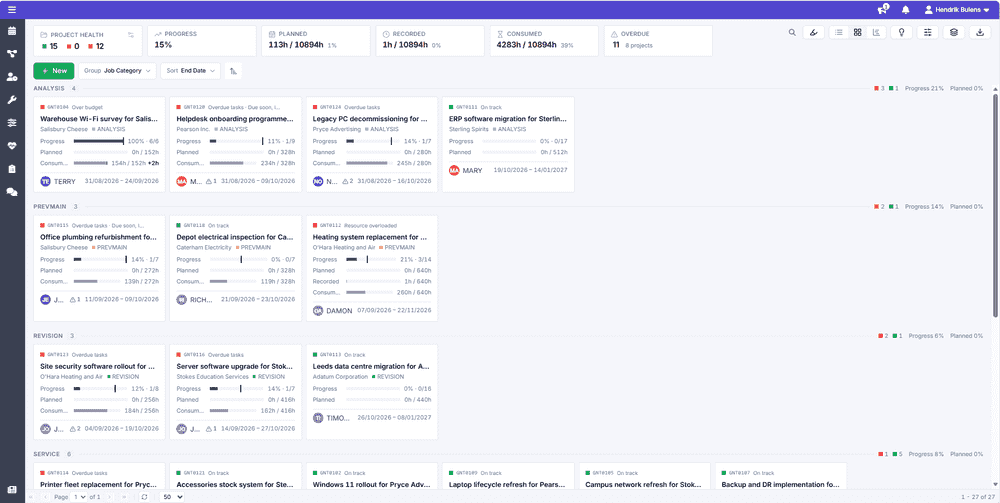1000x503 pixels.
Task: Click TERRY avatar on Warehouse Wi-Fi card
Action: [x=45, y=181]
